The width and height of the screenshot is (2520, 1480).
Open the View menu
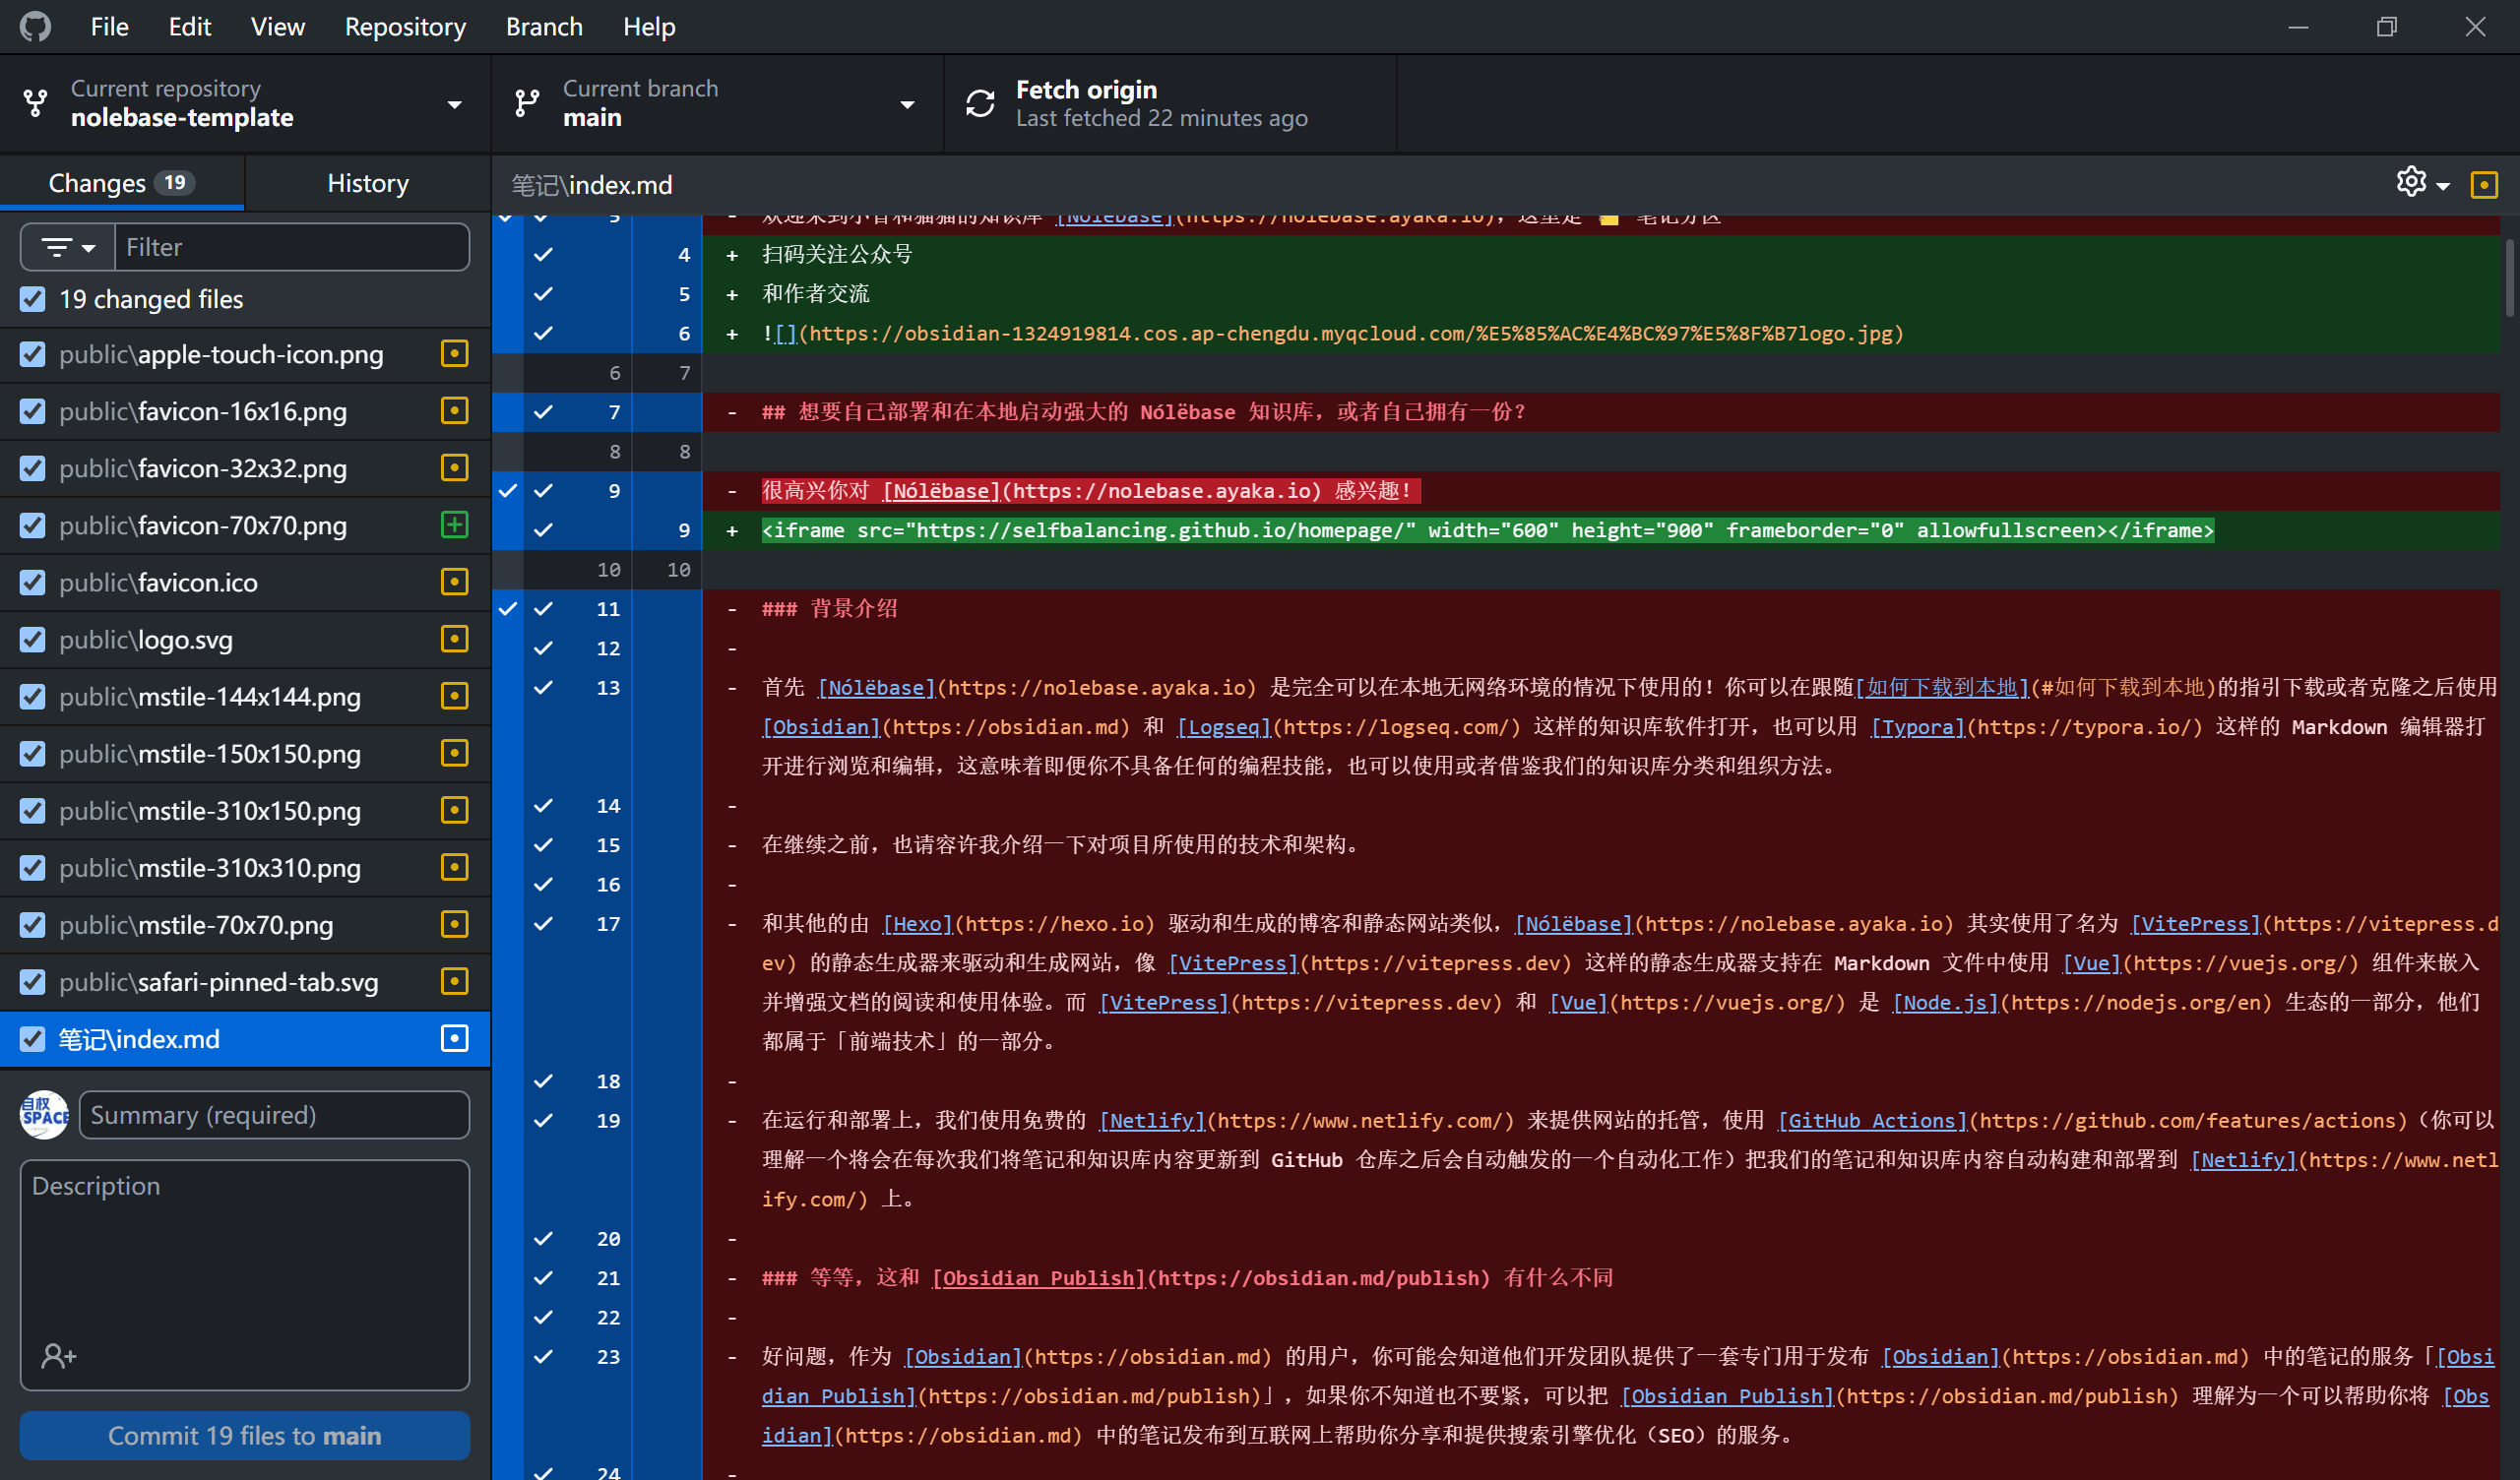(277, 27)
